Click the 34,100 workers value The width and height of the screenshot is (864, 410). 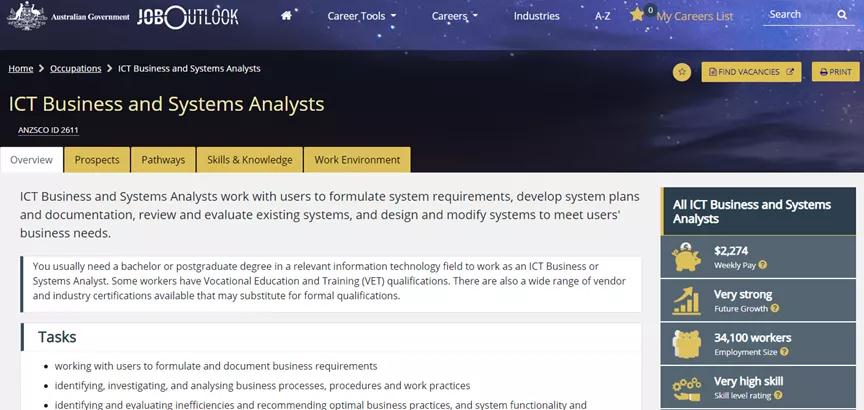point(752,337)
